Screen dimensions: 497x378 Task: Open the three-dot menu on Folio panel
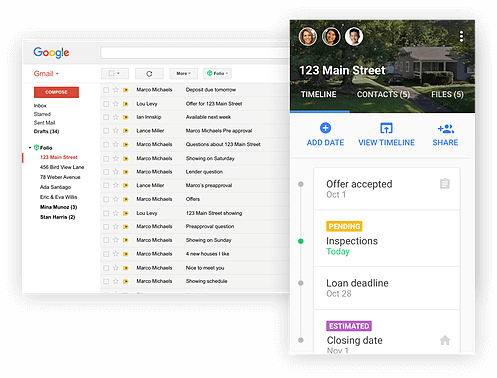pyautogui.click(x=461, y=36)
